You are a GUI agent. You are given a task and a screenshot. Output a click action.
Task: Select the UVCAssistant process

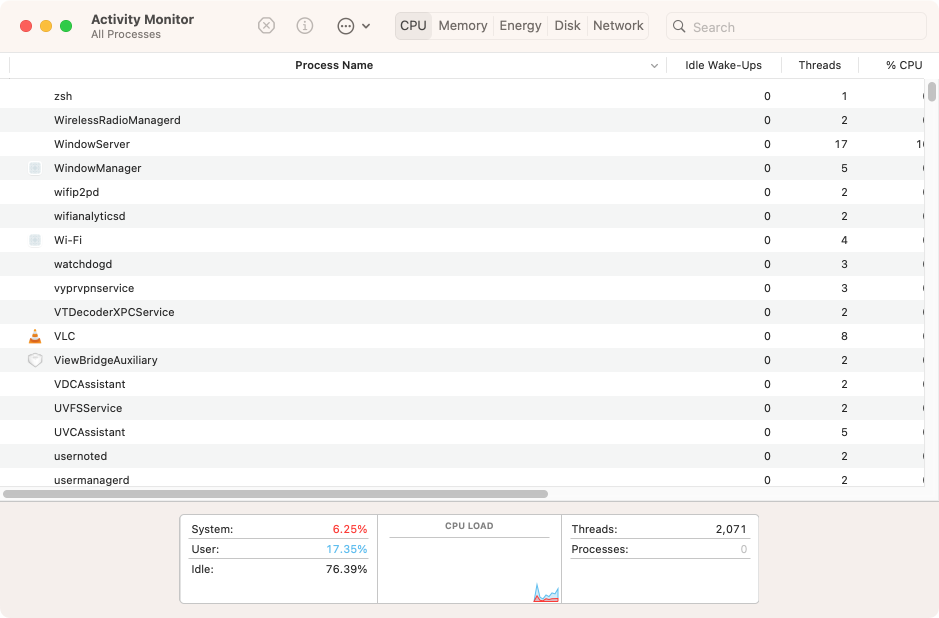89,432
